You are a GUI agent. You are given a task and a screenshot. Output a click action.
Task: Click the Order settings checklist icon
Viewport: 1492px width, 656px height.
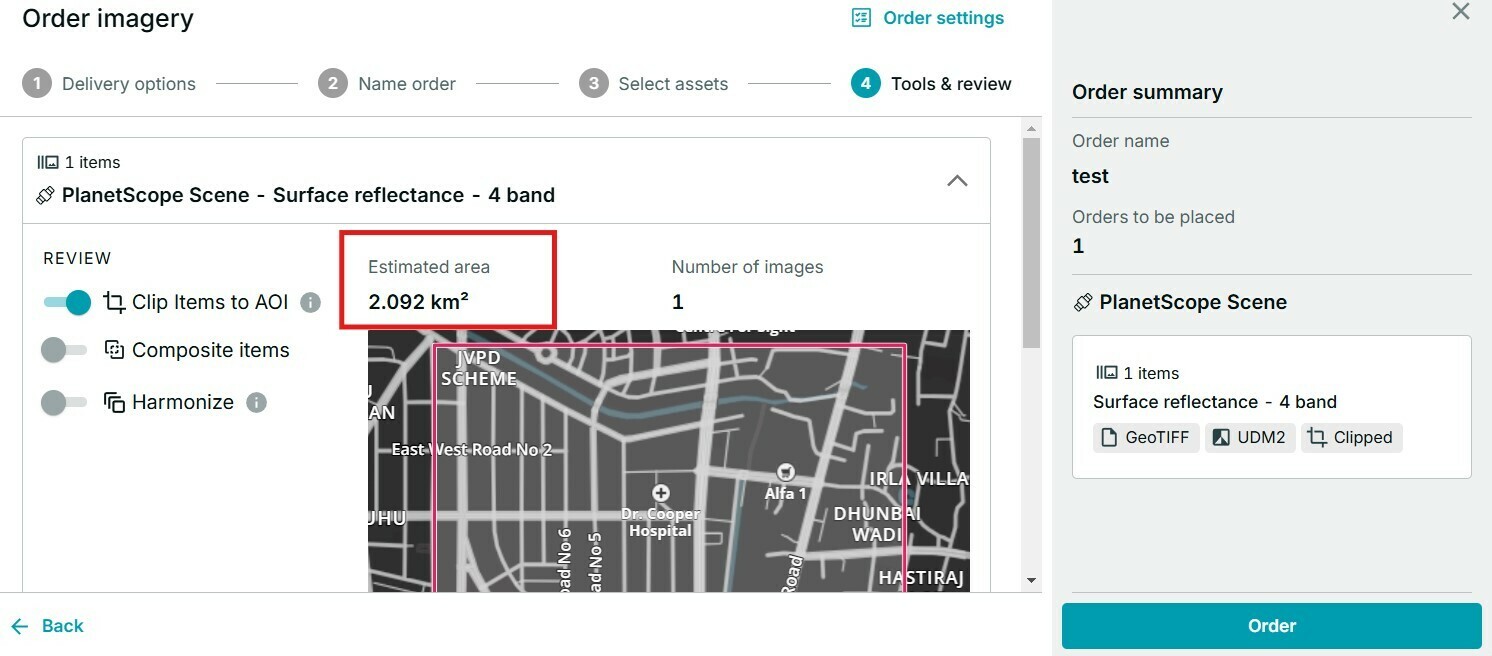(861, 18)
